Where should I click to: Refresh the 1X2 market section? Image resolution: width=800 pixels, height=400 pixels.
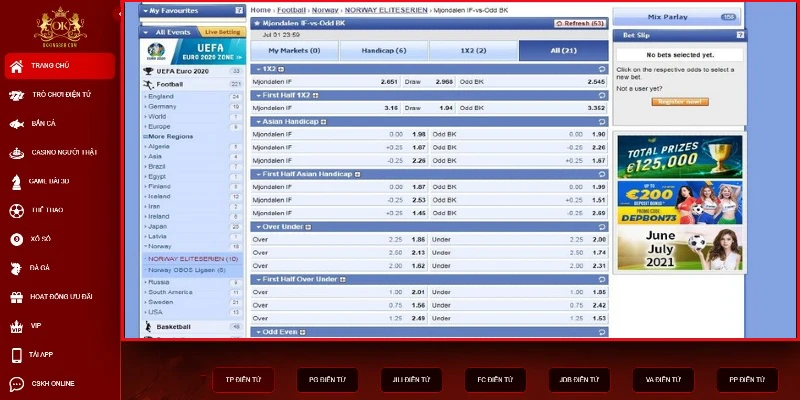point(602,69)
